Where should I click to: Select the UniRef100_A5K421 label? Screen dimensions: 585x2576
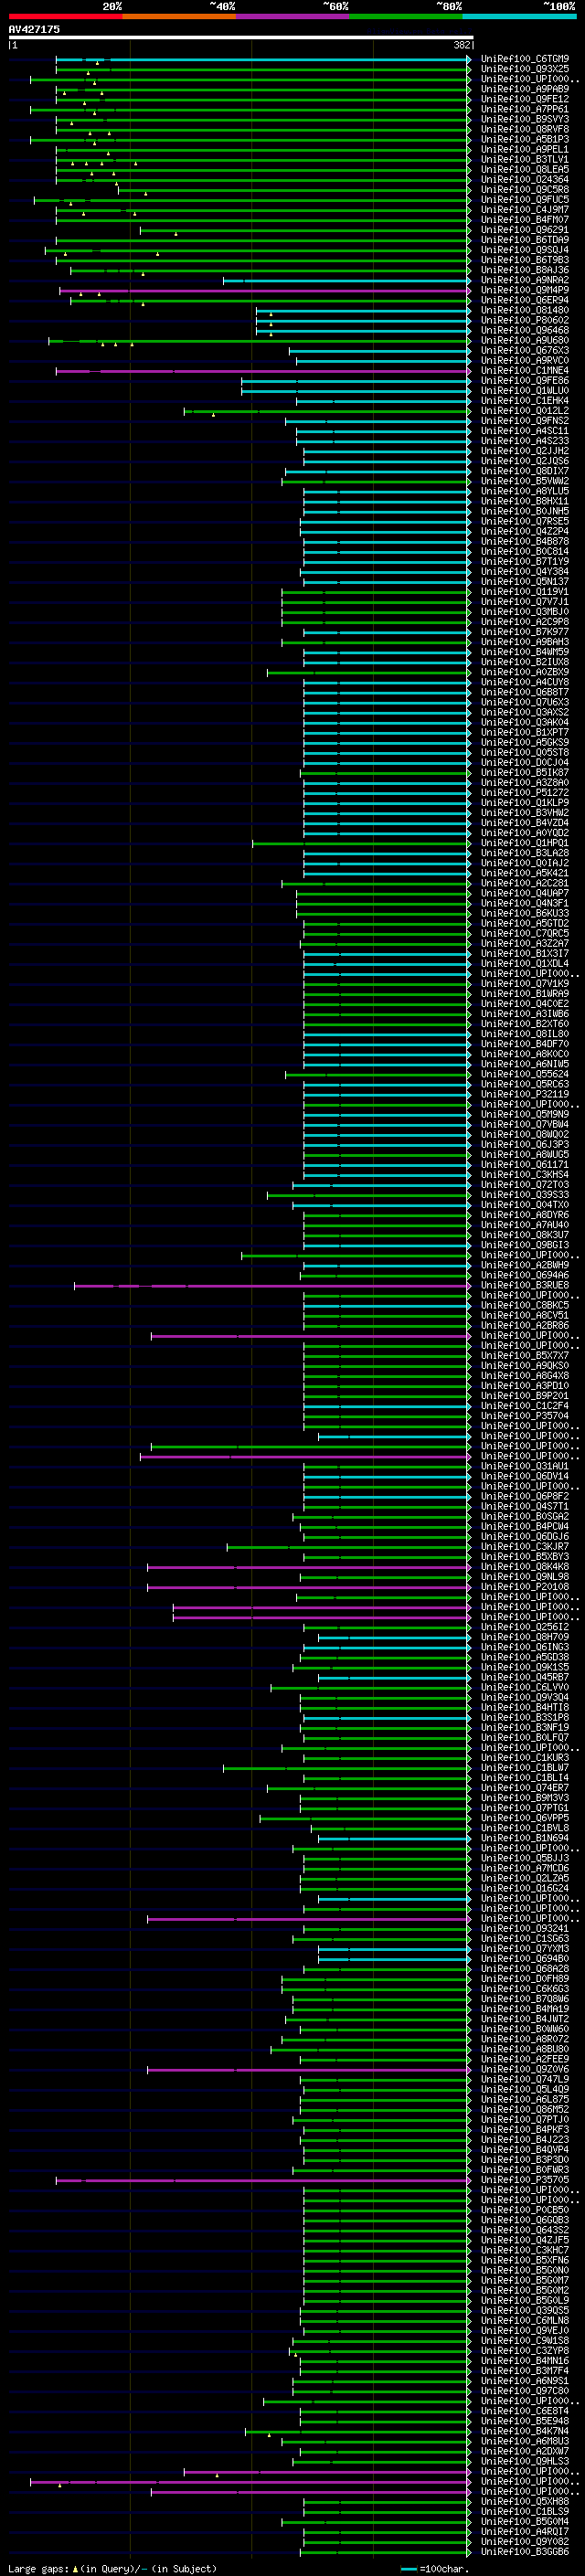point(524,873)
